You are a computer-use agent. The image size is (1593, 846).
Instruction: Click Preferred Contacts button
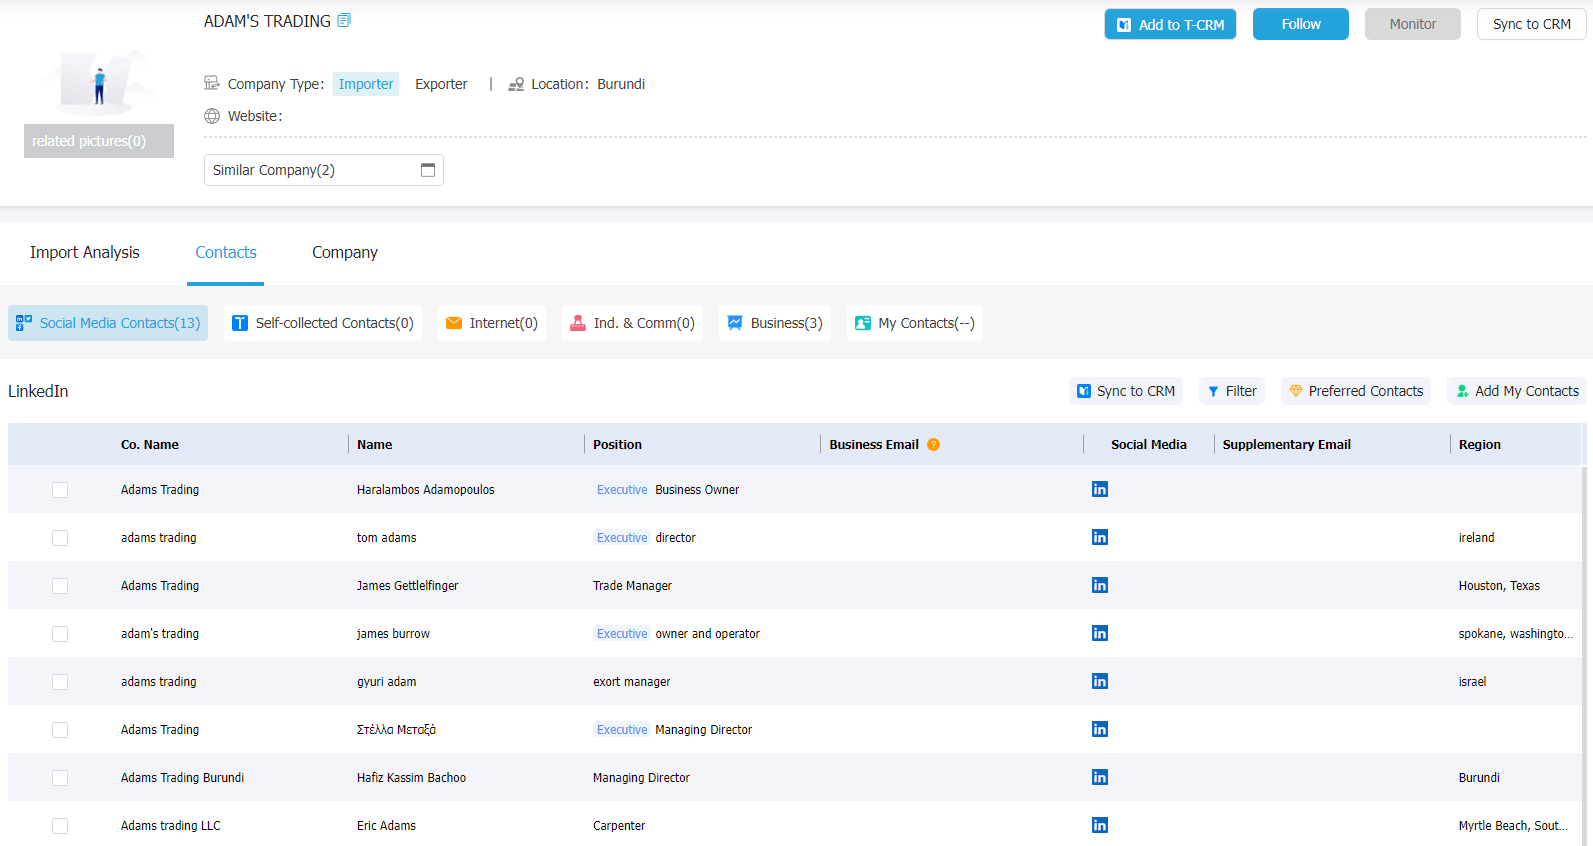1356,391
